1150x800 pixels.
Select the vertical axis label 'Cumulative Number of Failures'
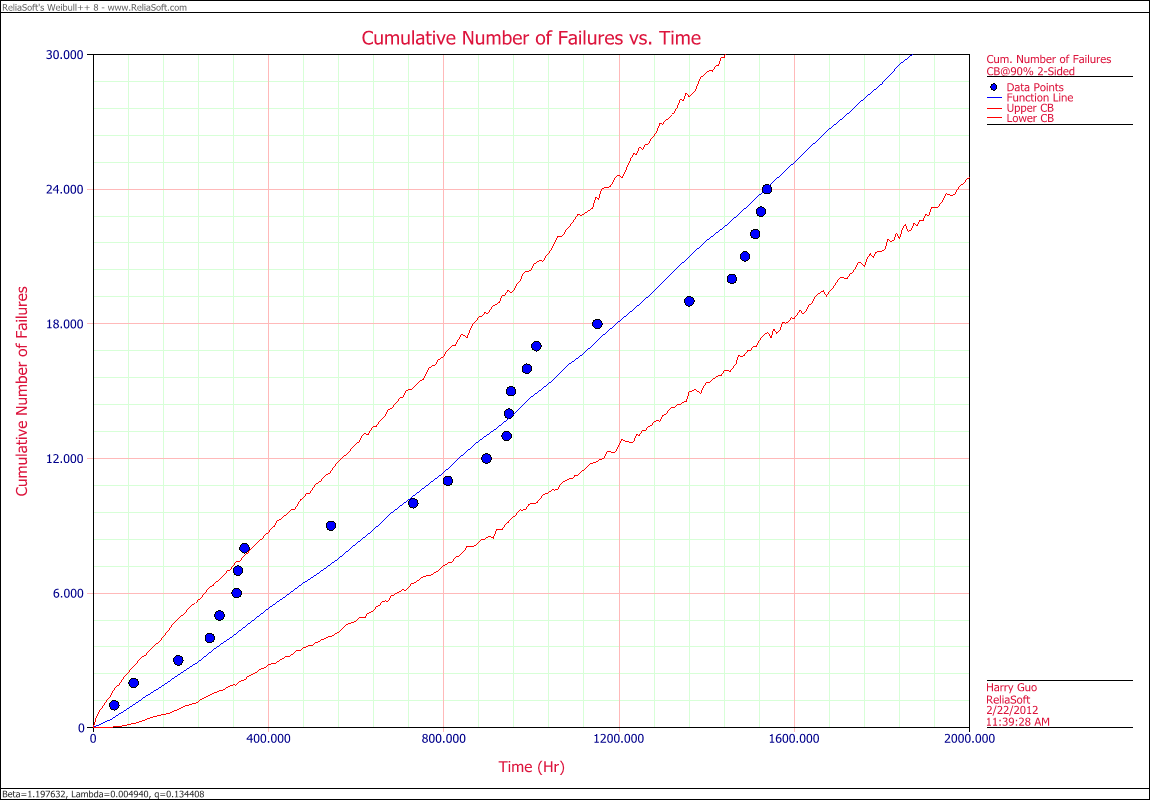point(22,391)
